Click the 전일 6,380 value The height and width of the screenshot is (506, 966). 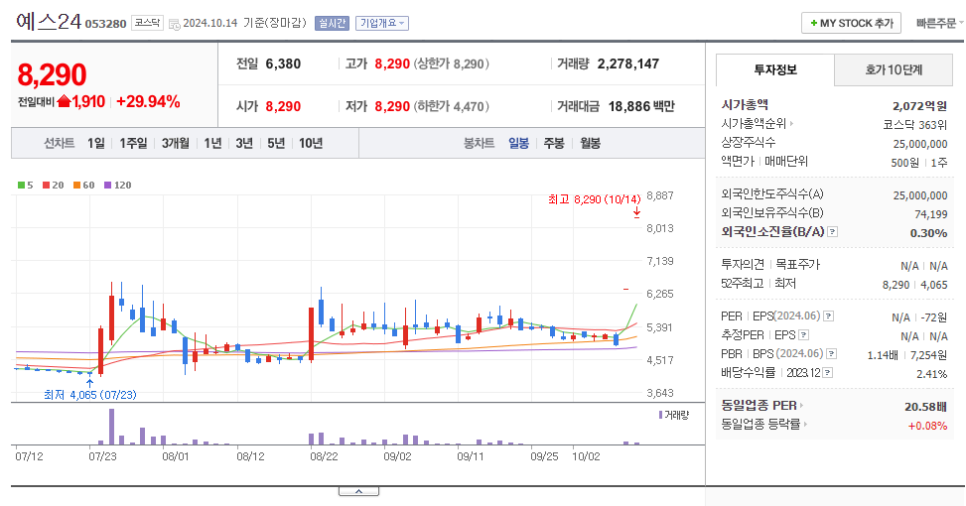[283, 63]
